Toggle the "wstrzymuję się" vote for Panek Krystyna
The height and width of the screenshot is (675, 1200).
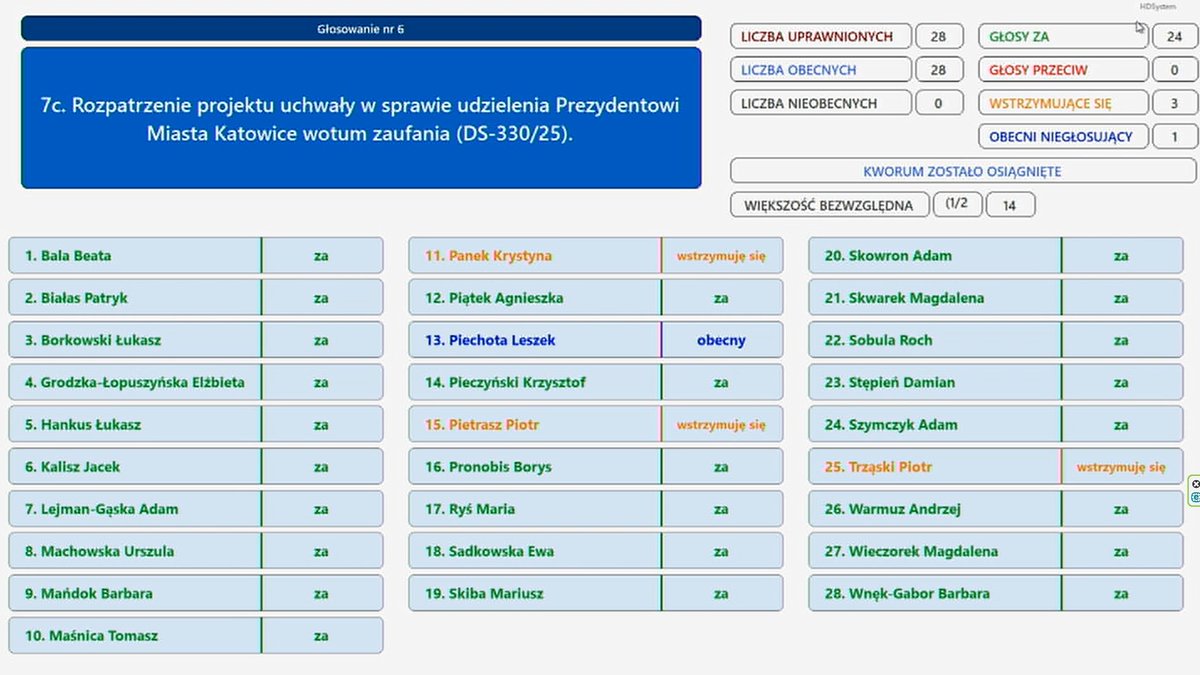(x=720, y=255)
